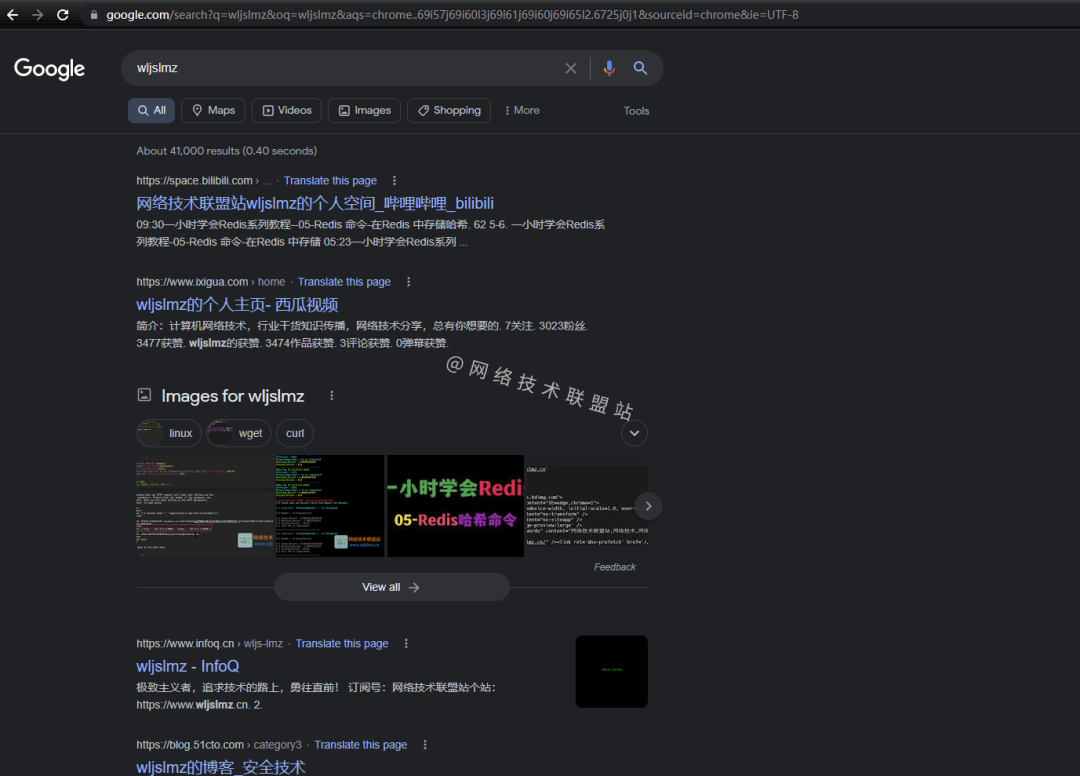Image resolution: width=1080 pixels, height=776 pixels.
Task: Open the second dark terminal image thumbnail
Action: coord(330,505)
